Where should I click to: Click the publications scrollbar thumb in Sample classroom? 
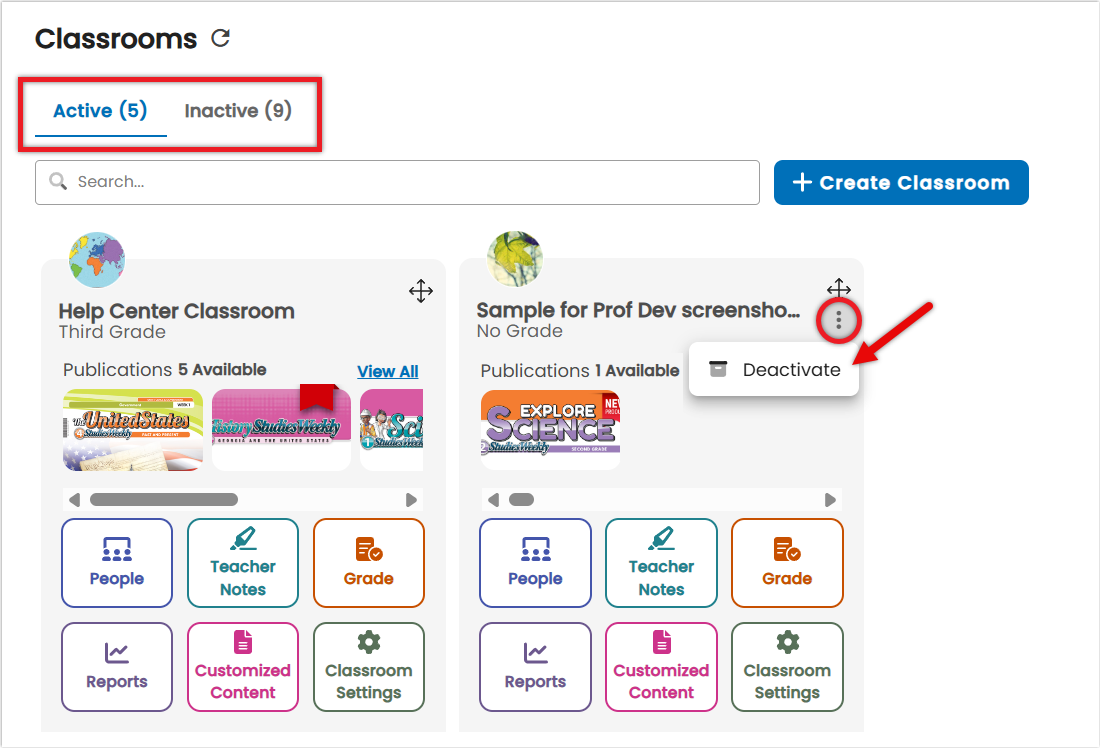coord(521,500)
